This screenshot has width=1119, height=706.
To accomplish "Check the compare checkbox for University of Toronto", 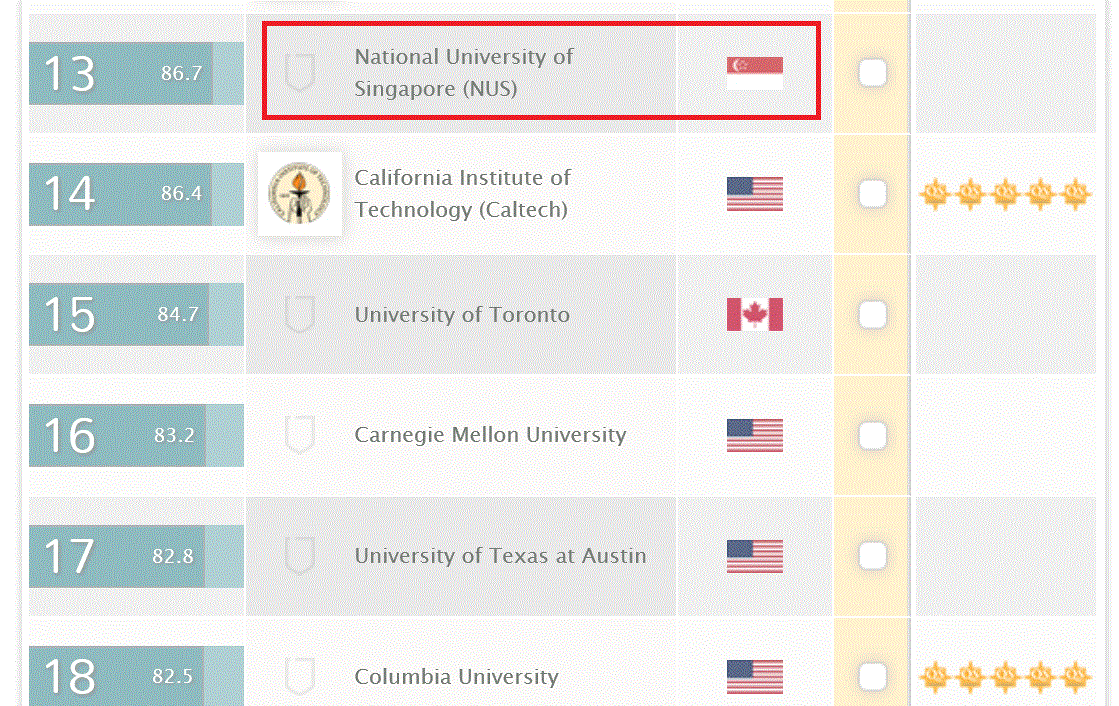I will pyautogui.click(x=871, y=313).
